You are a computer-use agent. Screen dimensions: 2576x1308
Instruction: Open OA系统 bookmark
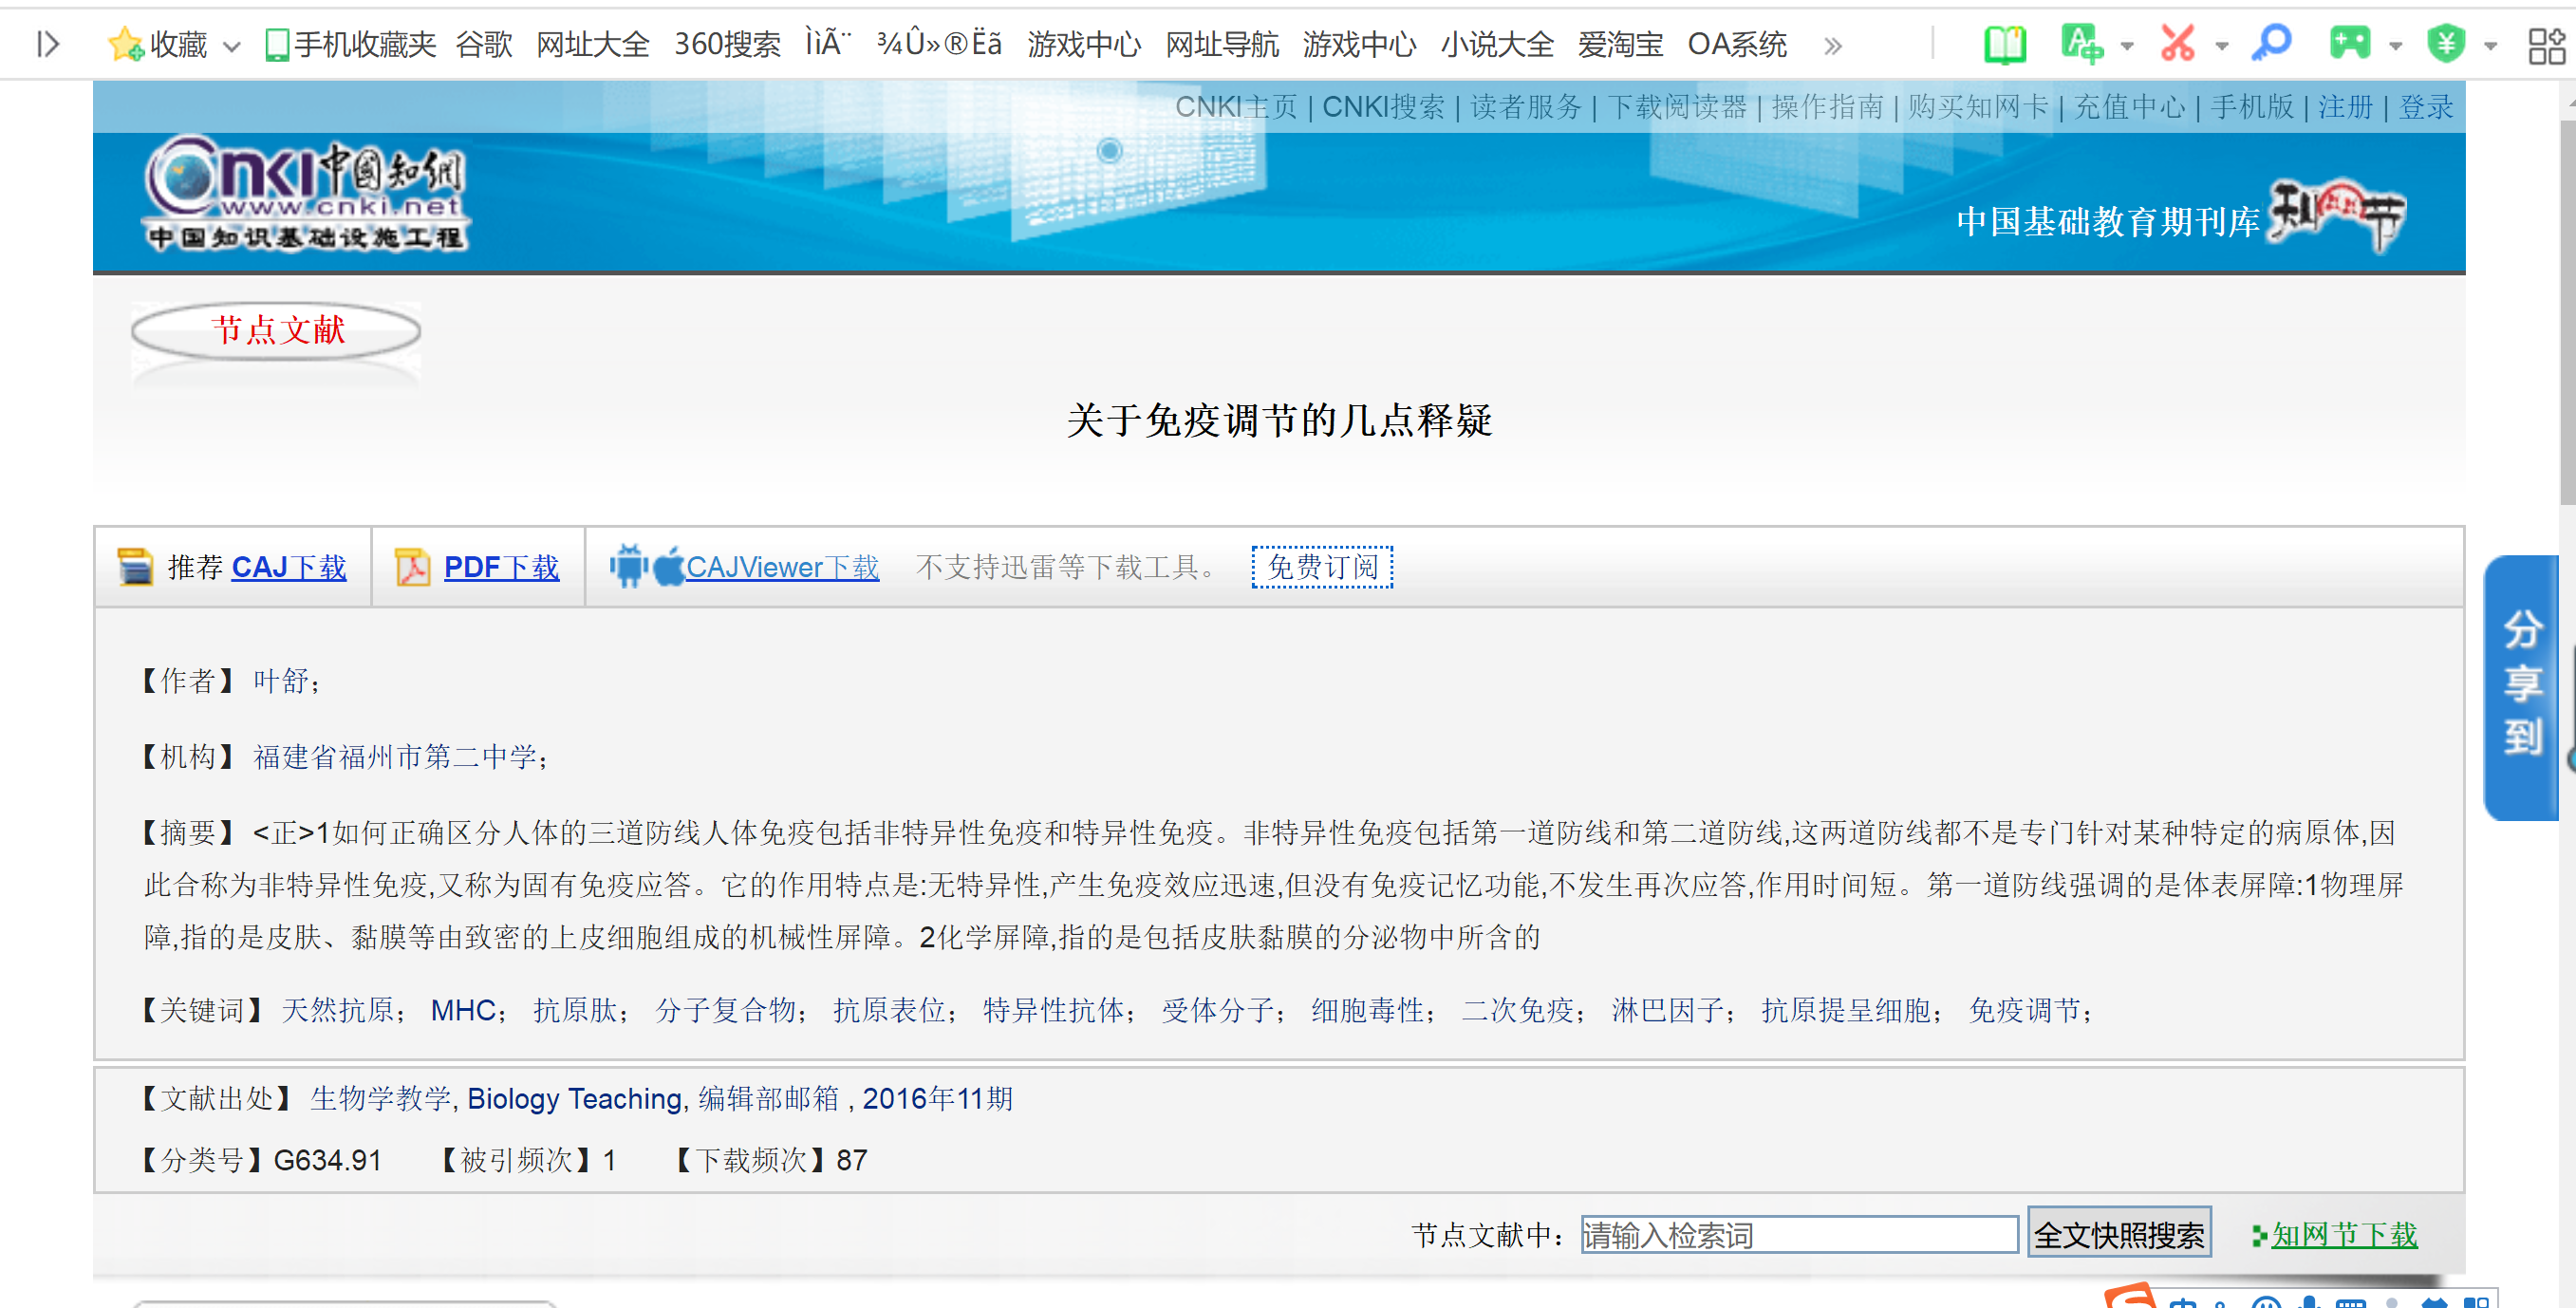(1737, 44)
